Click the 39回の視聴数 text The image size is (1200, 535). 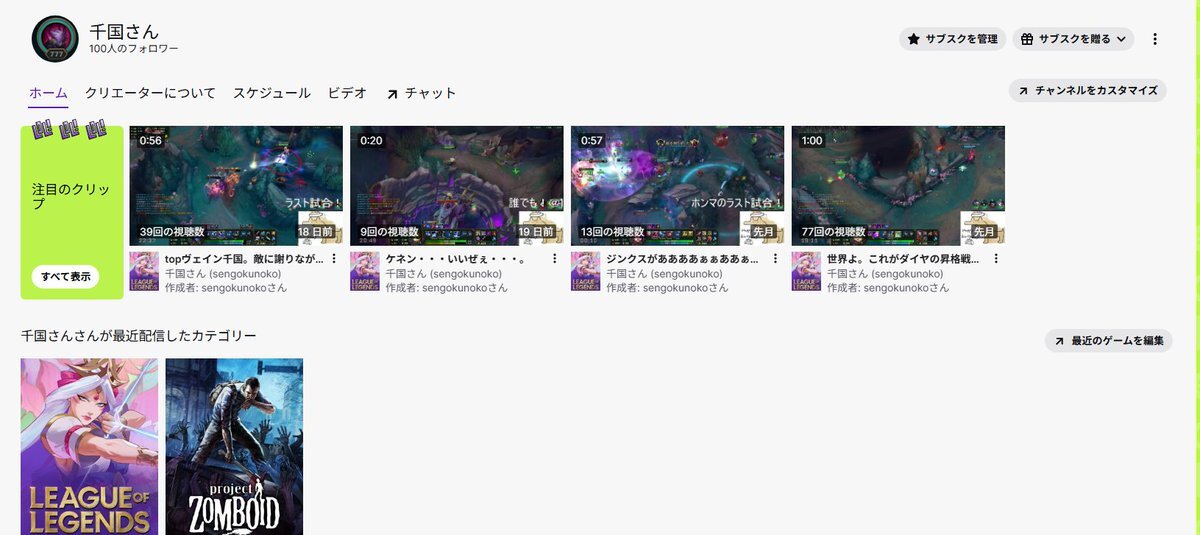coord(173,231)
